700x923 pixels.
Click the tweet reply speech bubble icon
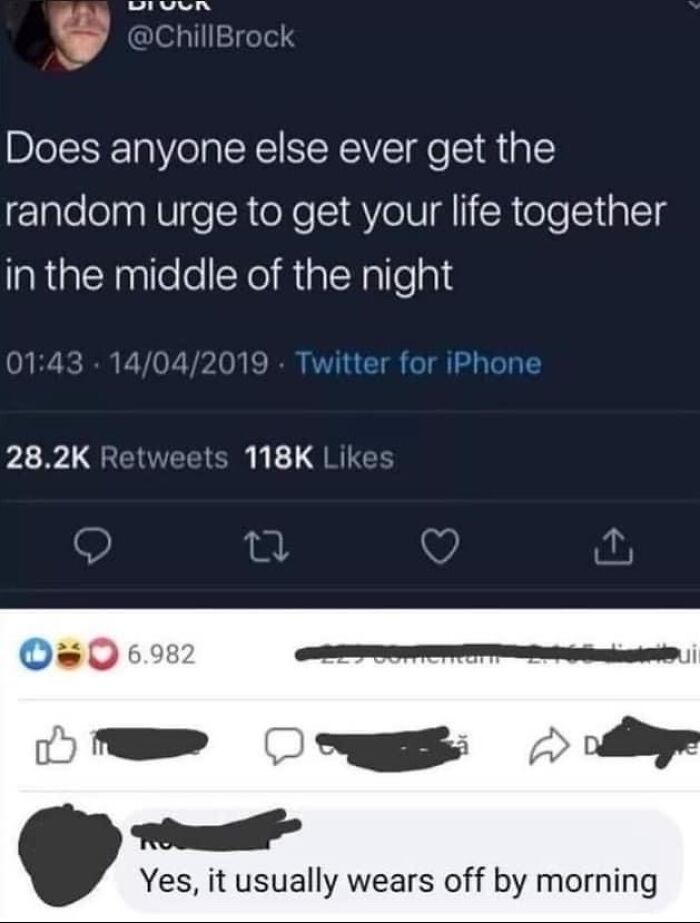(x=92, y=549)
